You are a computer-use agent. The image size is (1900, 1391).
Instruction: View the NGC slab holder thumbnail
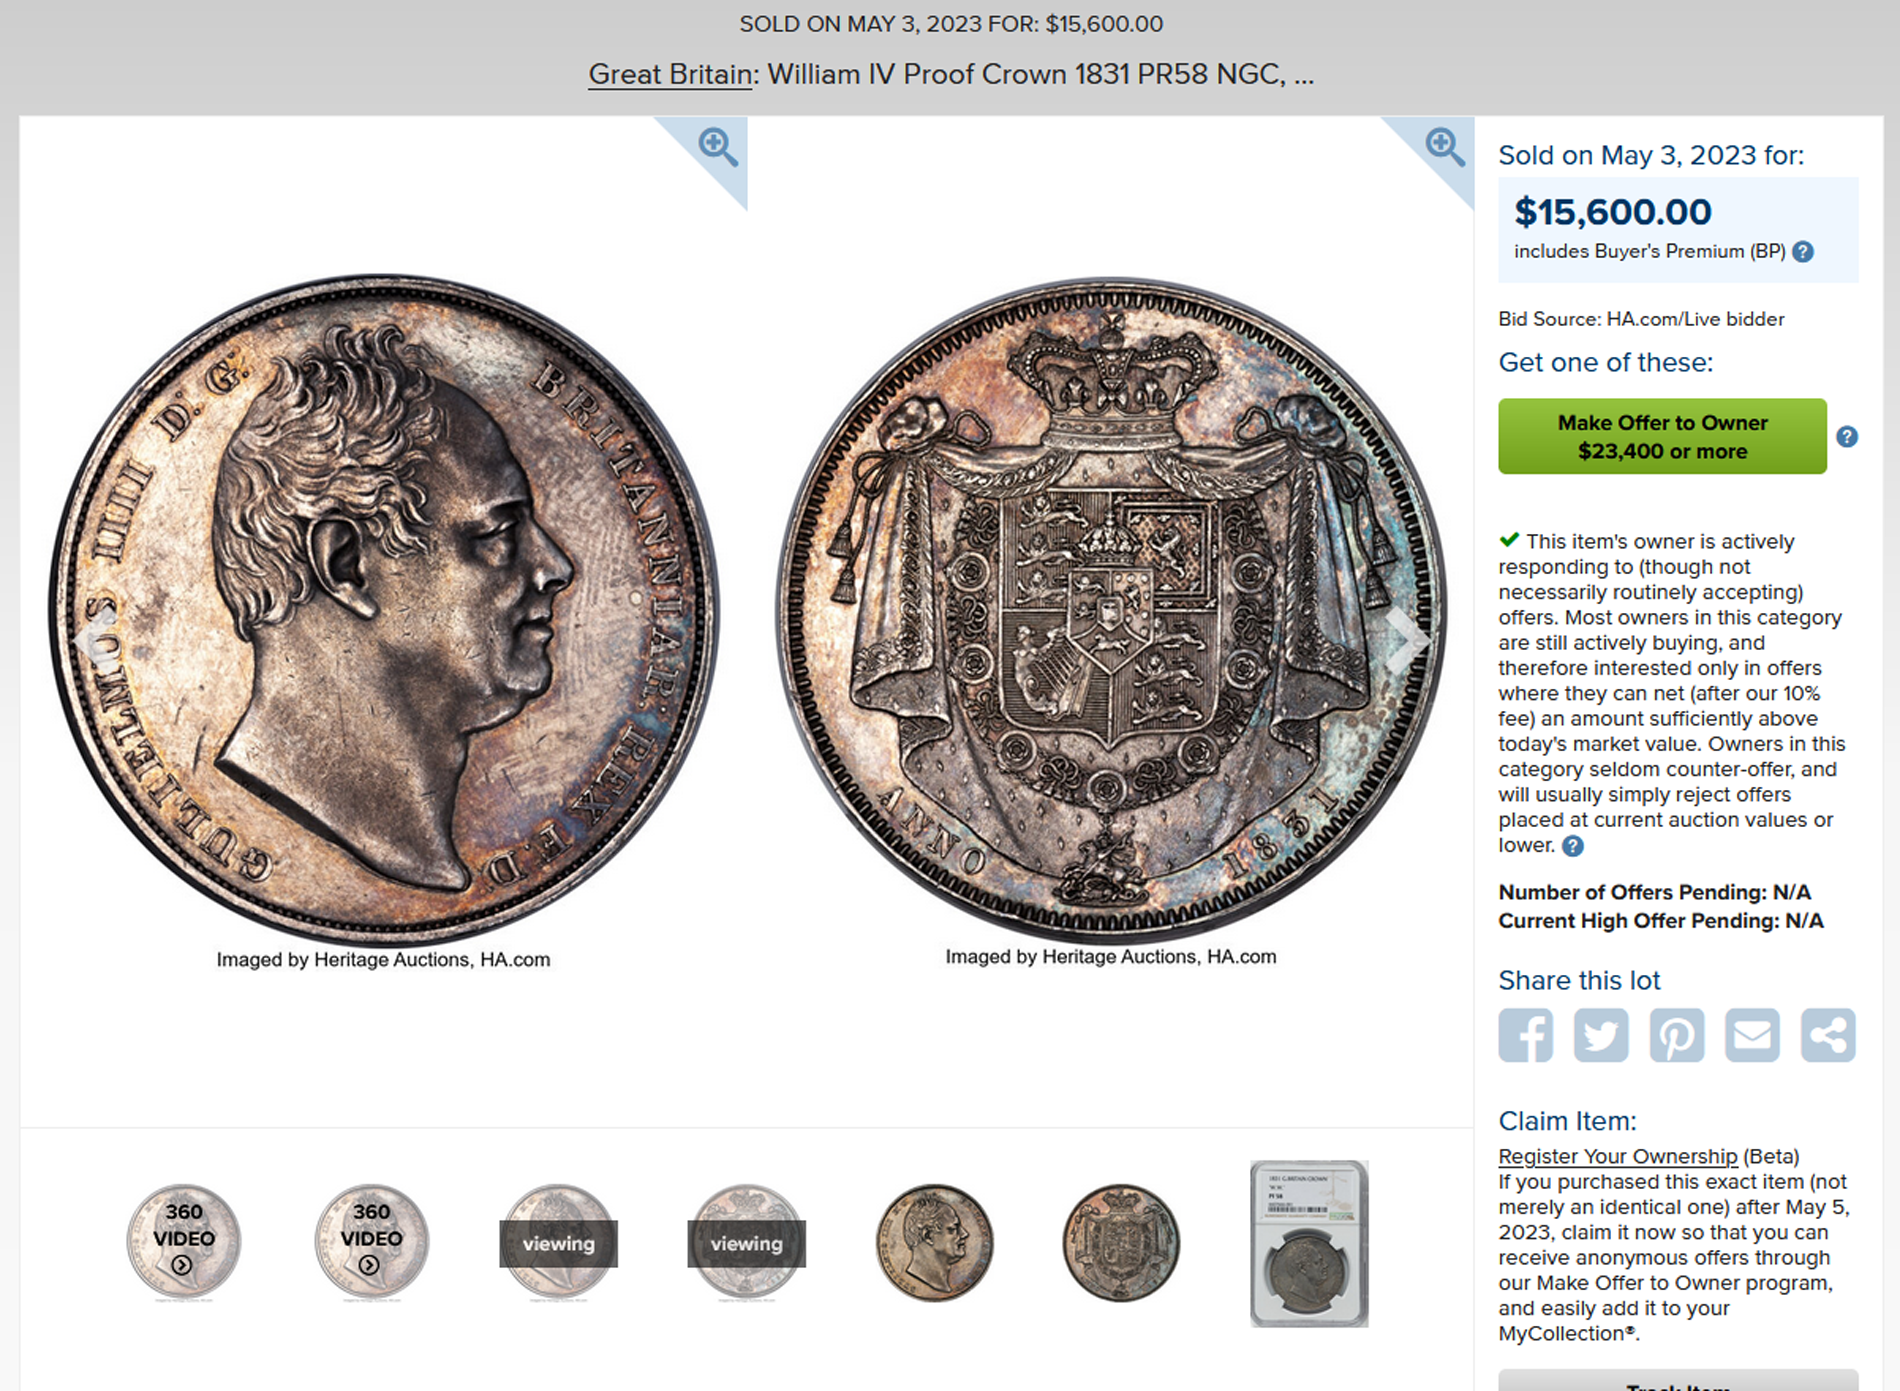(x=1309, y=1244)
